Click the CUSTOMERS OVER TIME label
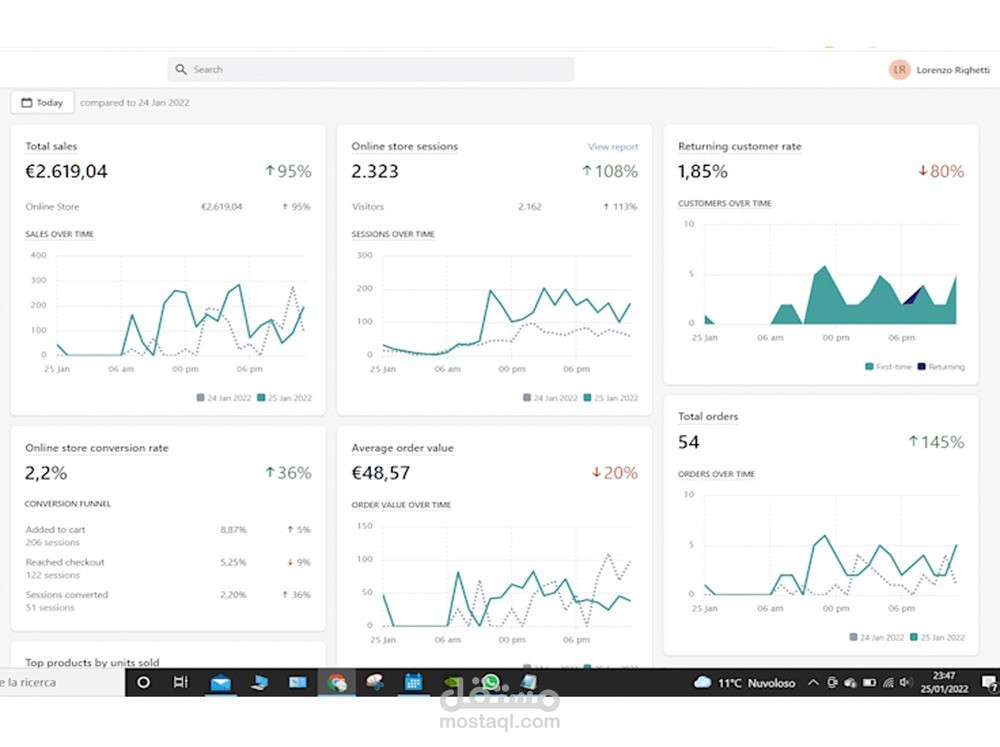 pos(724,203)
